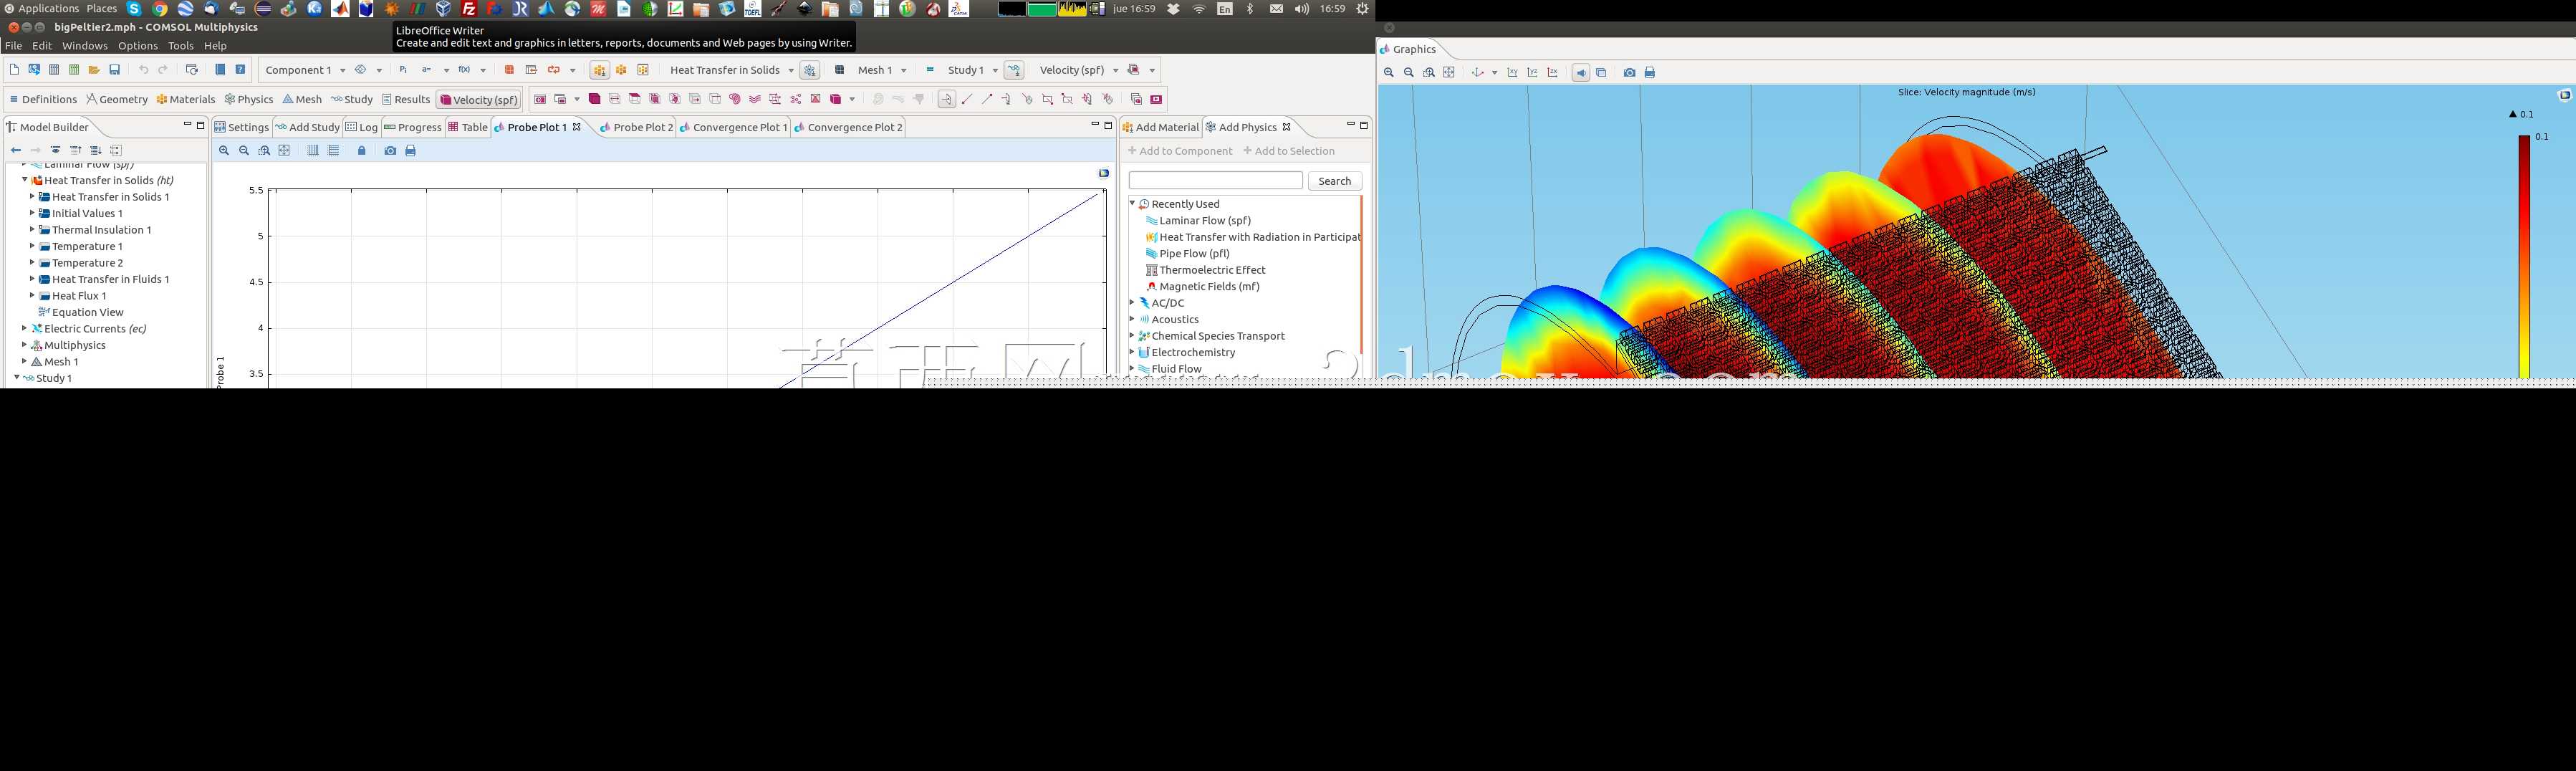Toggle scene light in Graphics toolbar
Image resolution: width=2576 pixels, height=771 pixels.
coord(1580,73)
